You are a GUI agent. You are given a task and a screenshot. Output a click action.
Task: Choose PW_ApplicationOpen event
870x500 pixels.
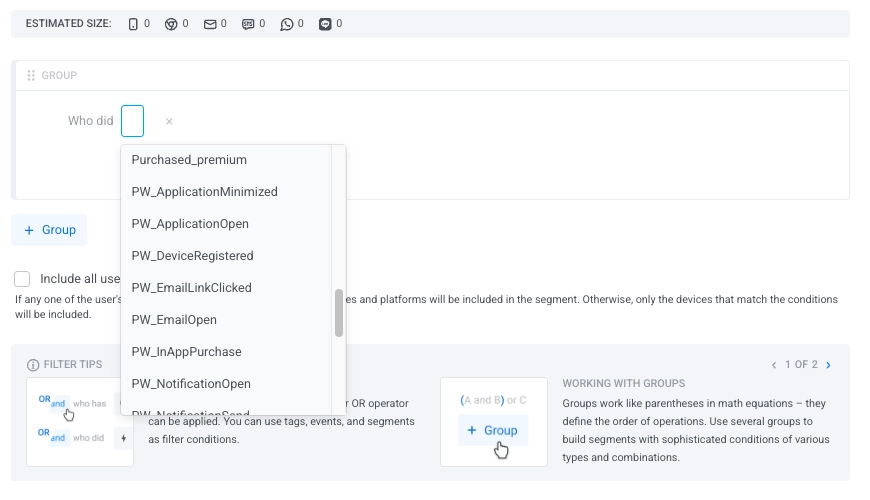226,224
